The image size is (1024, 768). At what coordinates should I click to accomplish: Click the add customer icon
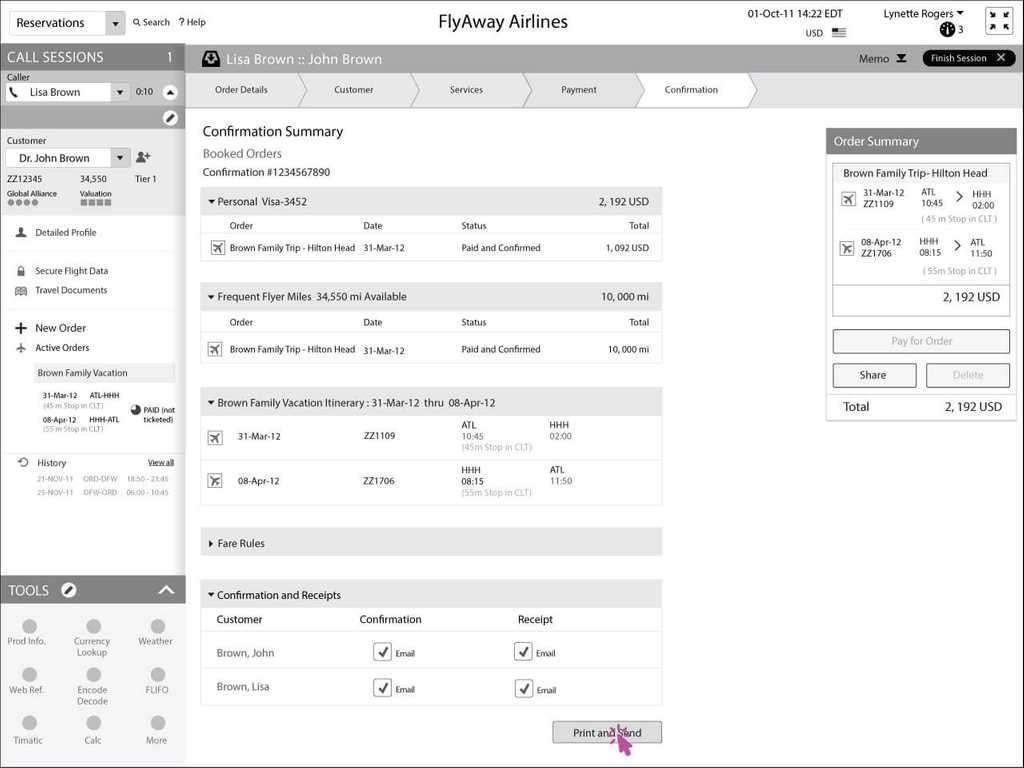[x=143, y=157]
